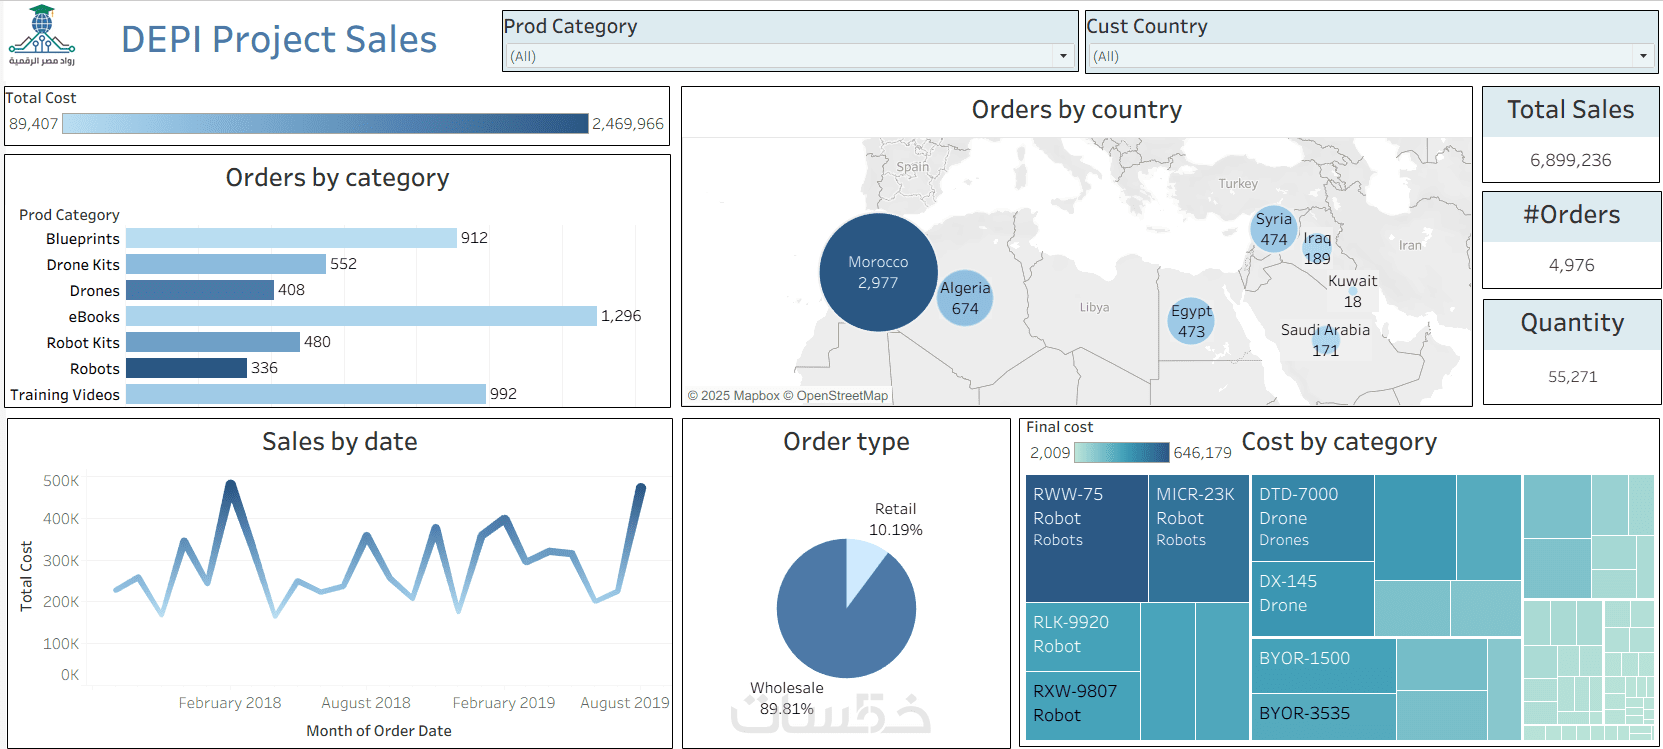Select the Drone Kits bar
The width and height of the screenshot is (1663, 749).
[226, 264]
